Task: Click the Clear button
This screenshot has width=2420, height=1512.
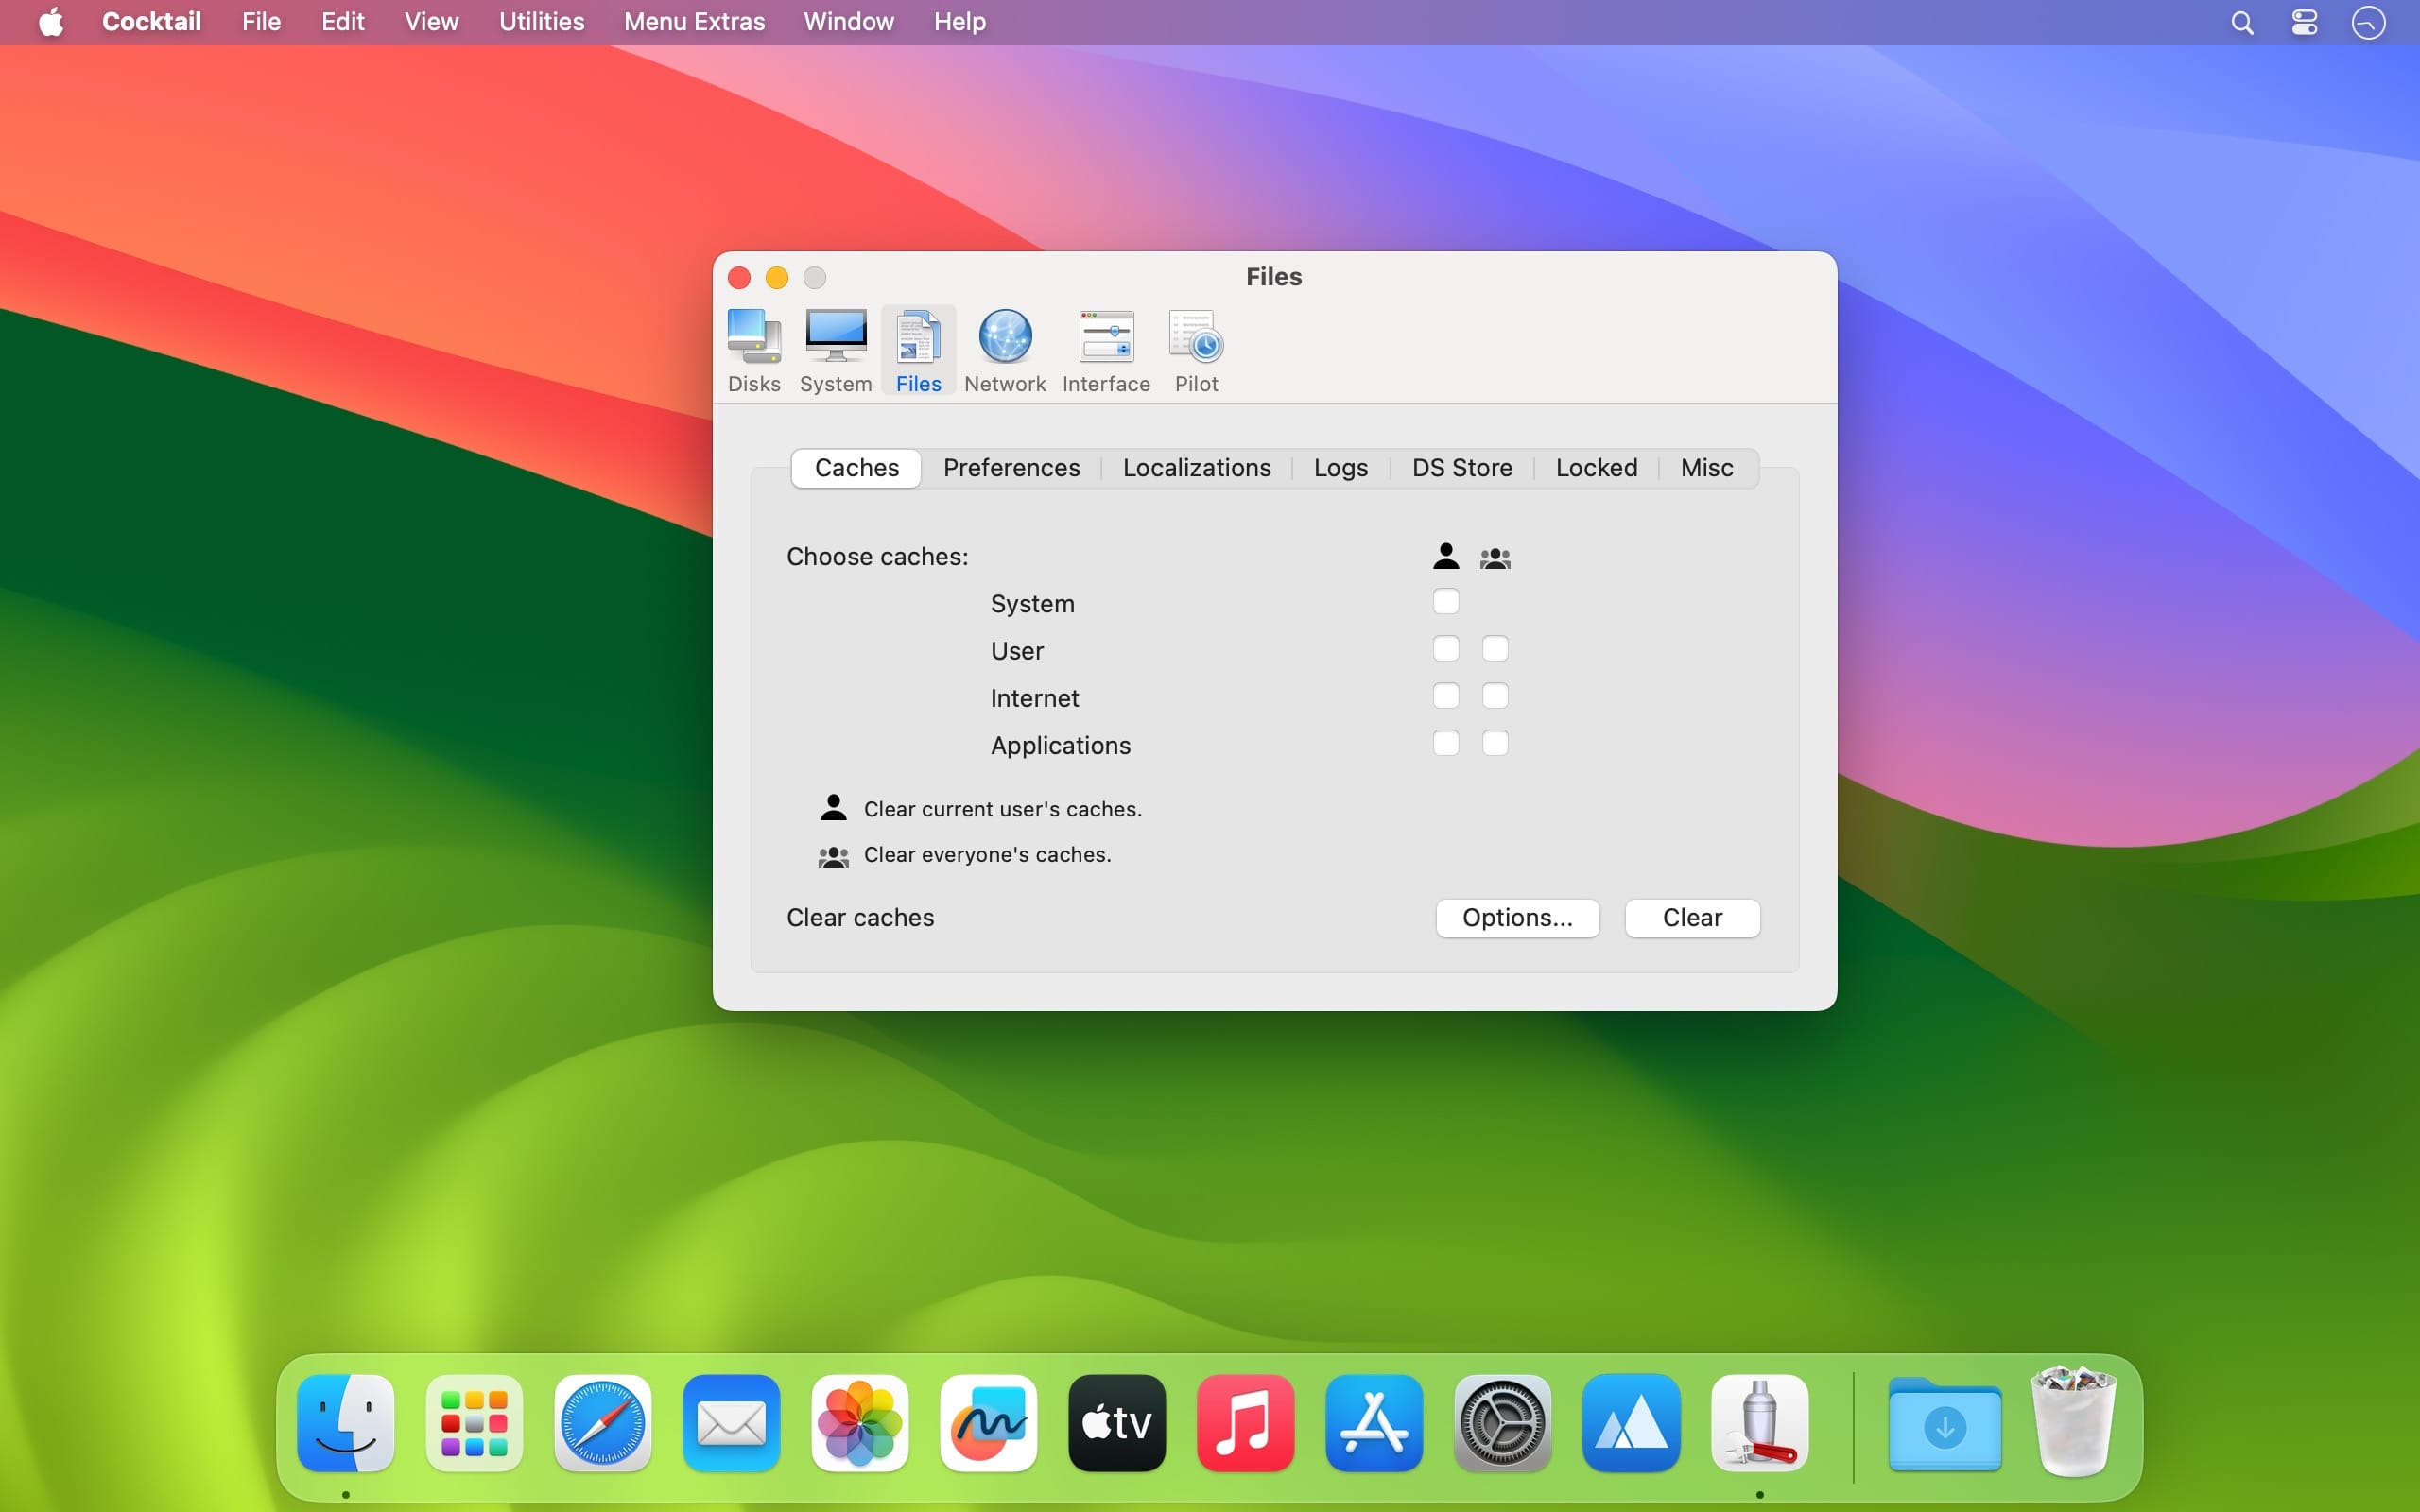Action: (1692, 918)
